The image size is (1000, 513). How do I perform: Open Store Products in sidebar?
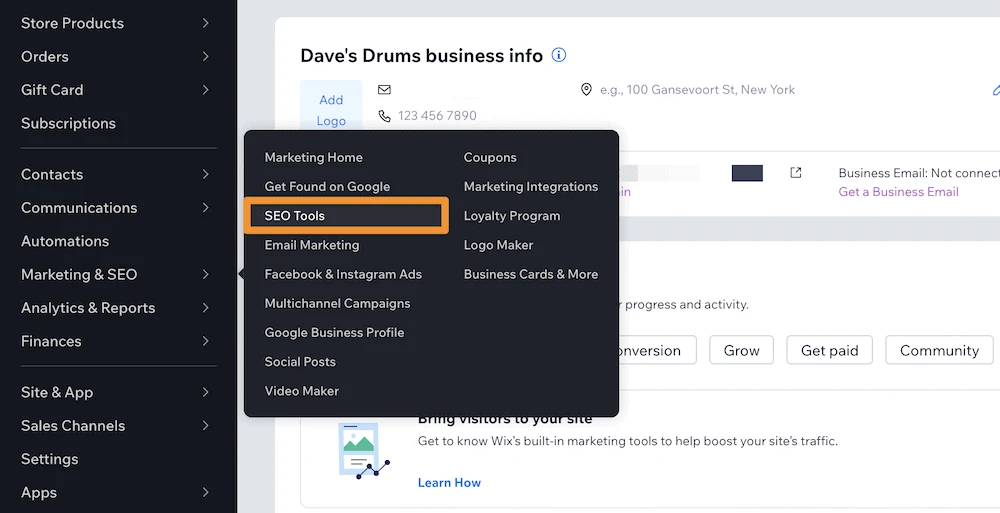click(x=72, y=23)
